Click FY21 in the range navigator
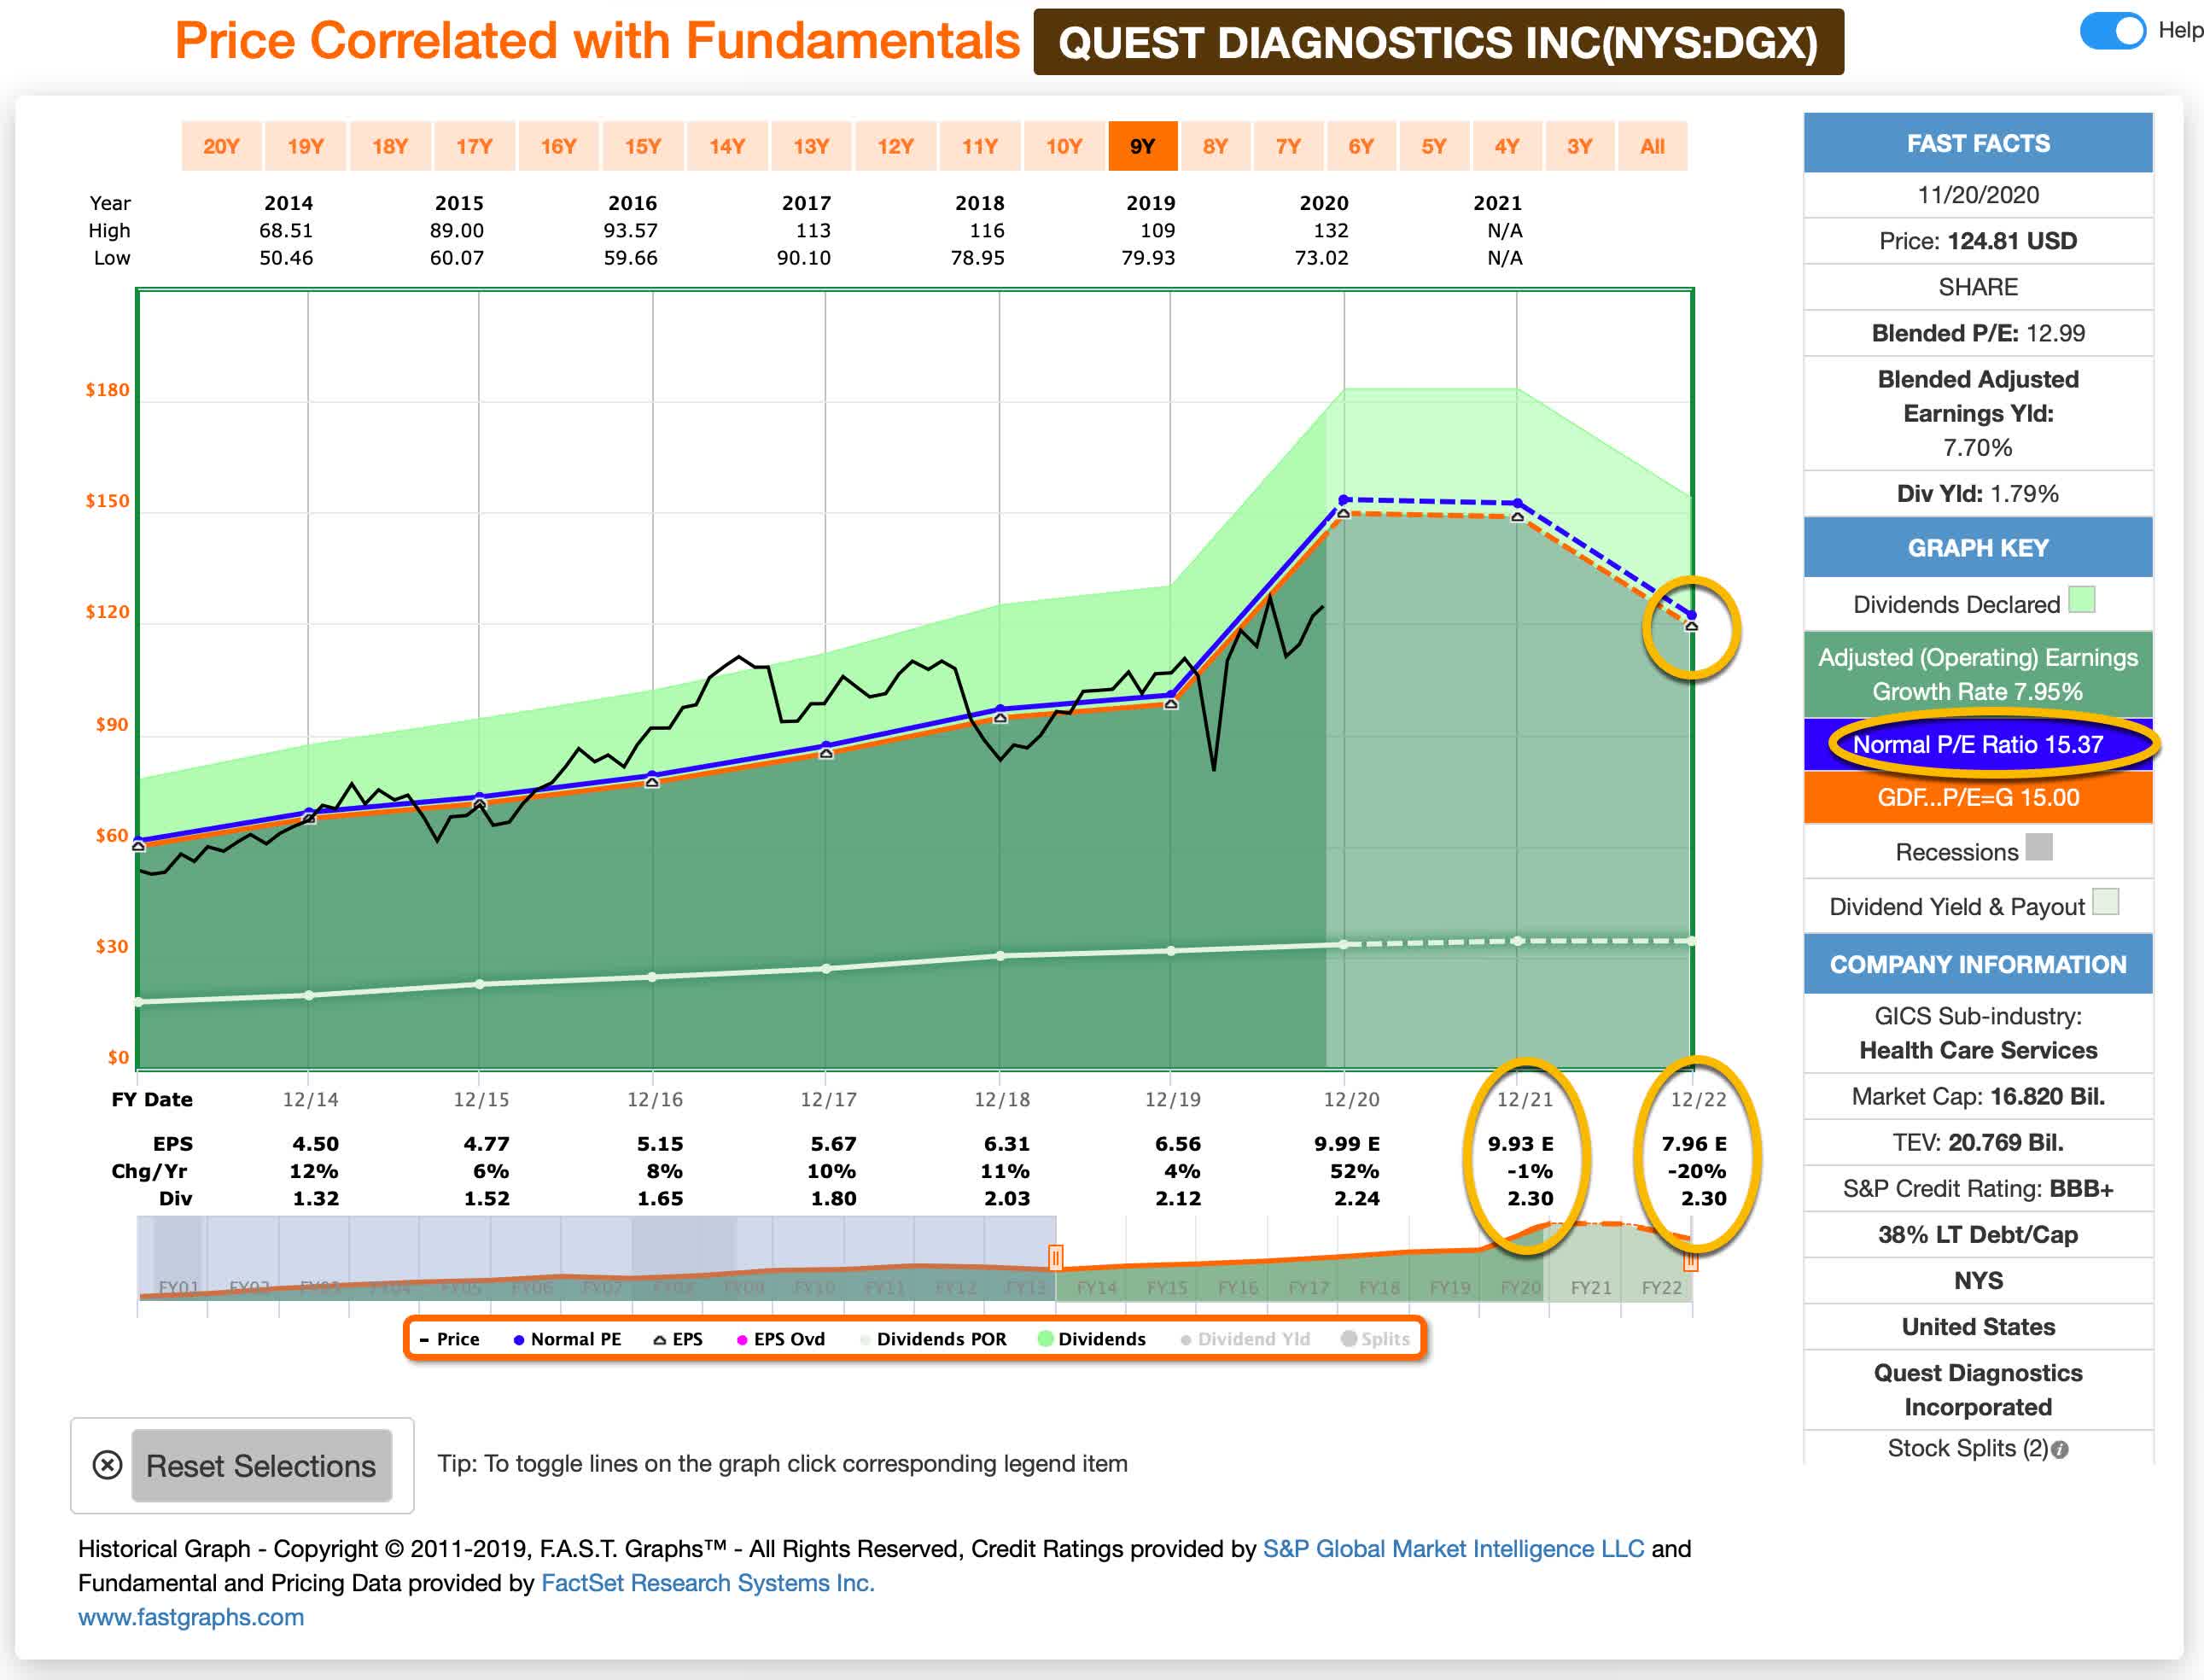The height and width of the screenshot is (1680, 2204). point(1591,1288)
